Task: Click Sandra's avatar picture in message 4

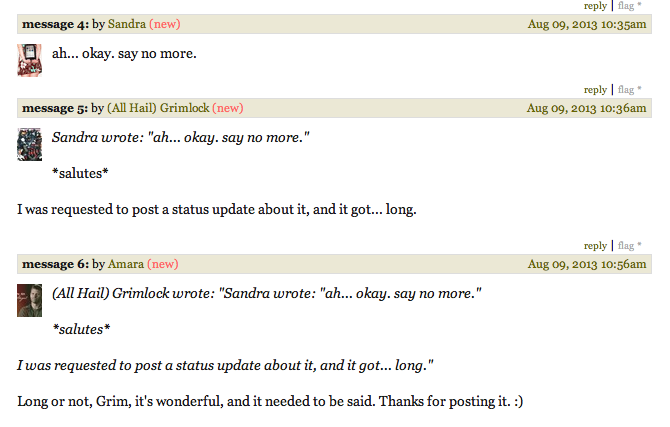Action: click(29, 60)
